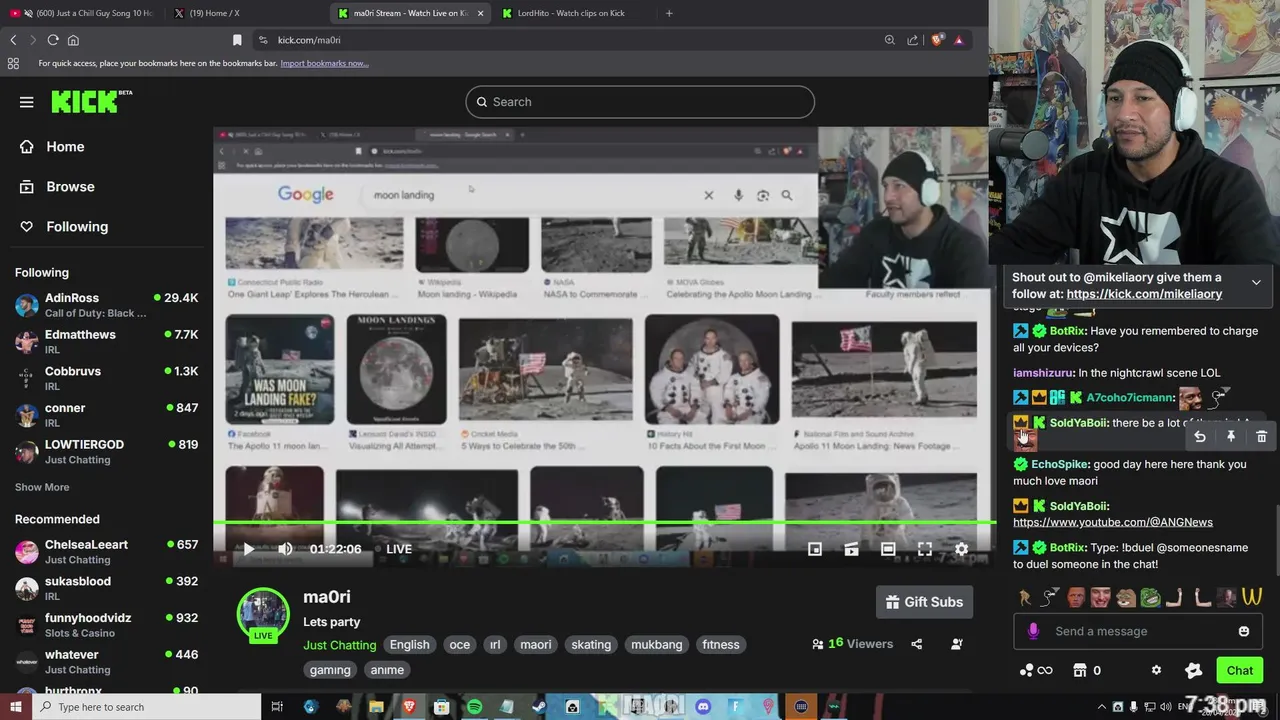Open a new browser tab
The width and height of the screenshot is (1280, 720).
coord(669,13)
